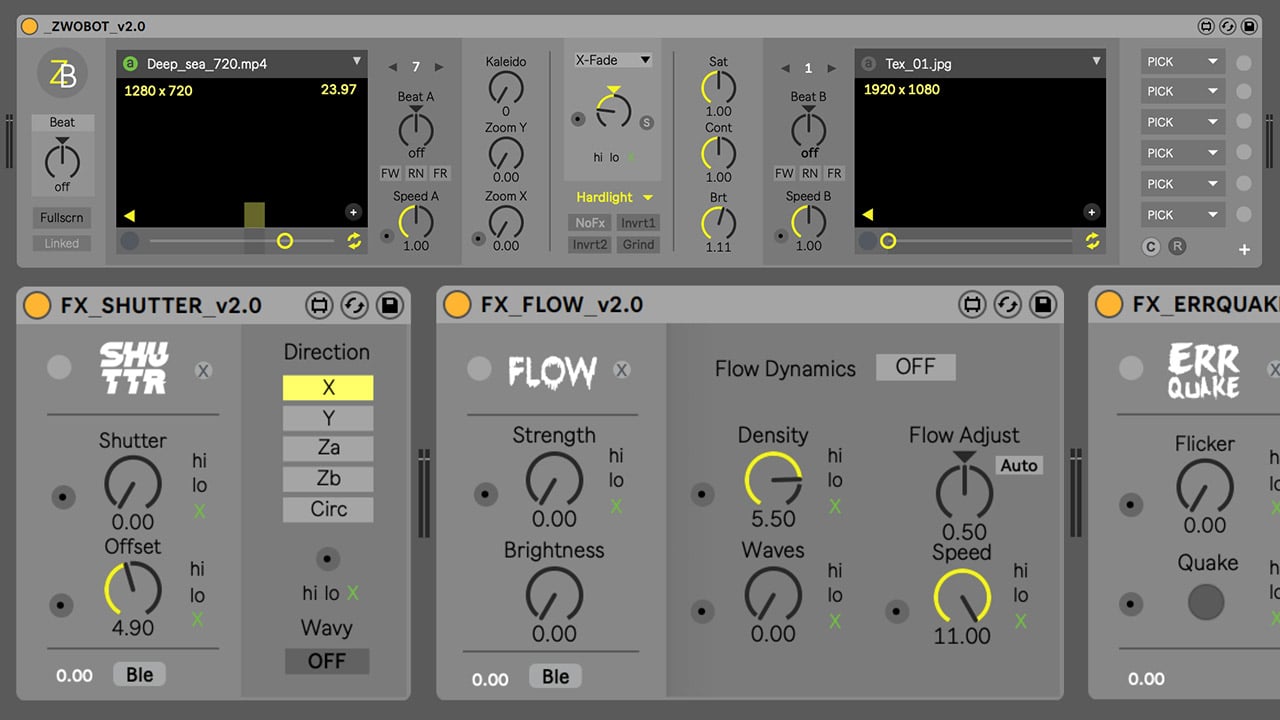Click the yellow loop icon under Deep_sea video
The image size is (1280, 720).
pyautogui.click(x=354, y=240)
